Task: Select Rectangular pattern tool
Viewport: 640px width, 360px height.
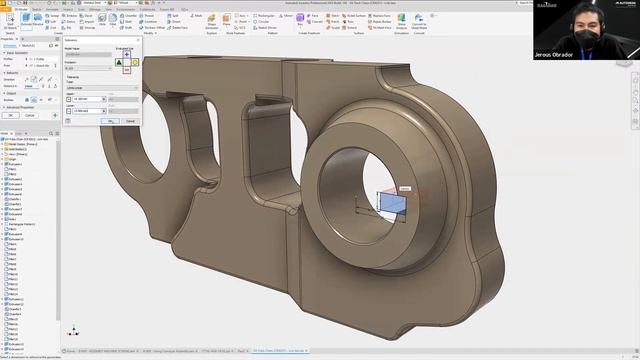Action: pos(264,16)
